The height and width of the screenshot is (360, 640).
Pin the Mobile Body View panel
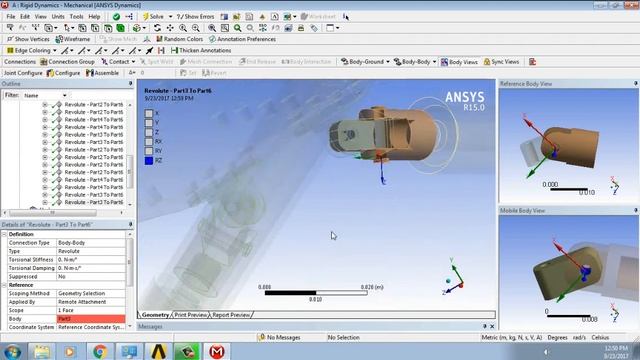pyautogui.click(x=636, y=210)
